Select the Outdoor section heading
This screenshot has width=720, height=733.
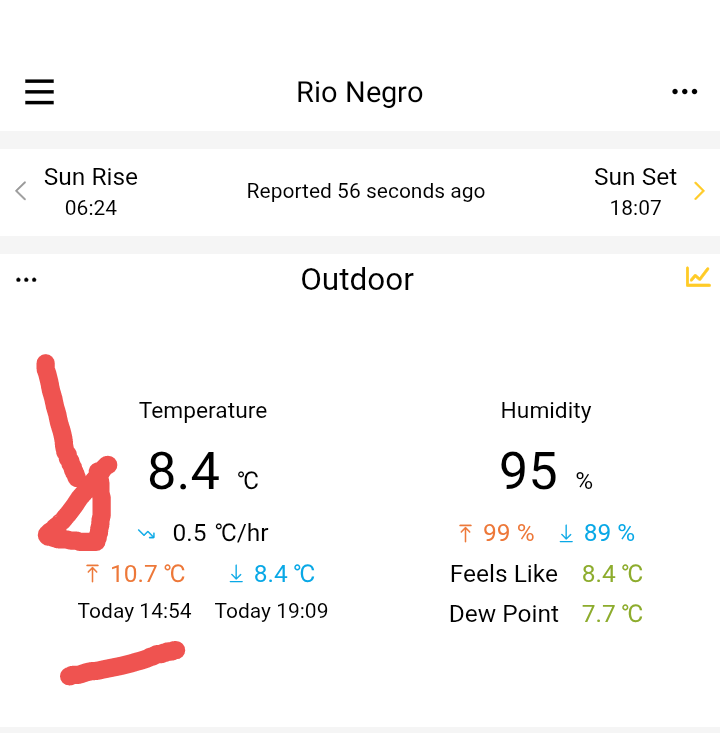(x=357, y=279)
